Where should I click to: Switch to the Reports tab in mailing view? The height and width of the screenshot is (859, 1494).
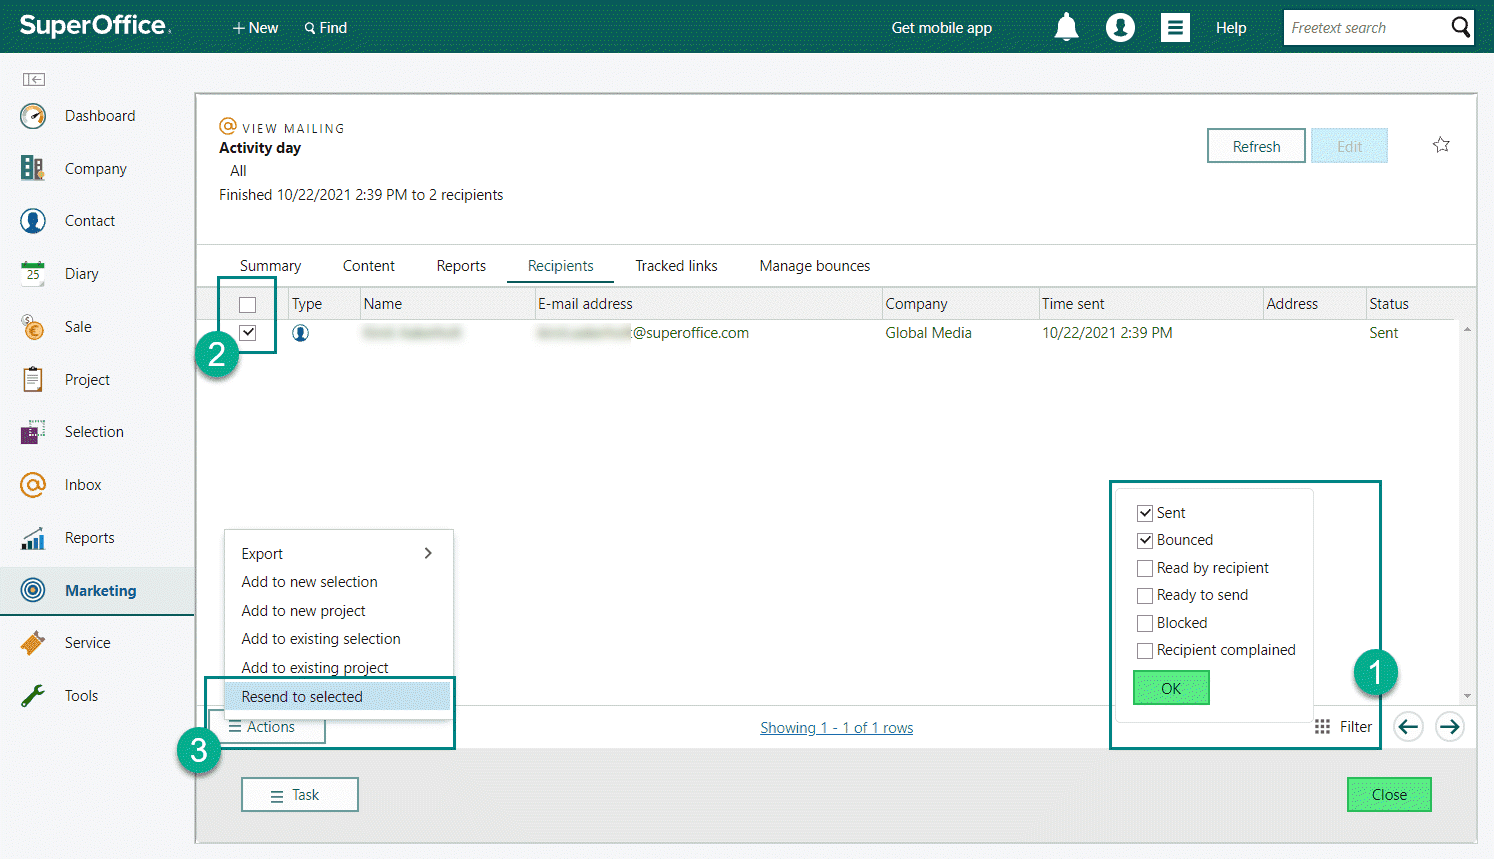click(x=461, y=266)
